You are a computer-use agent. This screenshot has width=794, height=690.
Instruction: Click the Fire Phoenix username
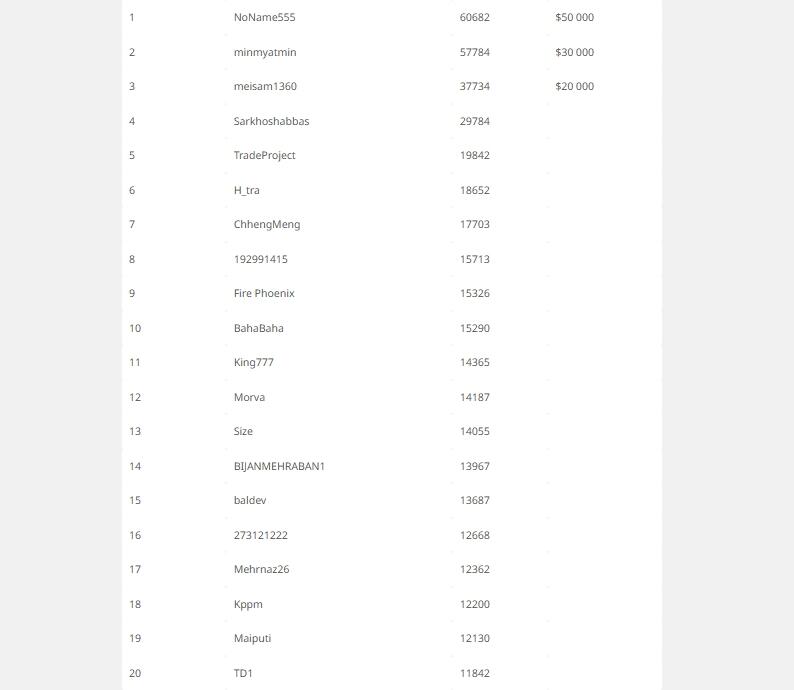(264, 294)
